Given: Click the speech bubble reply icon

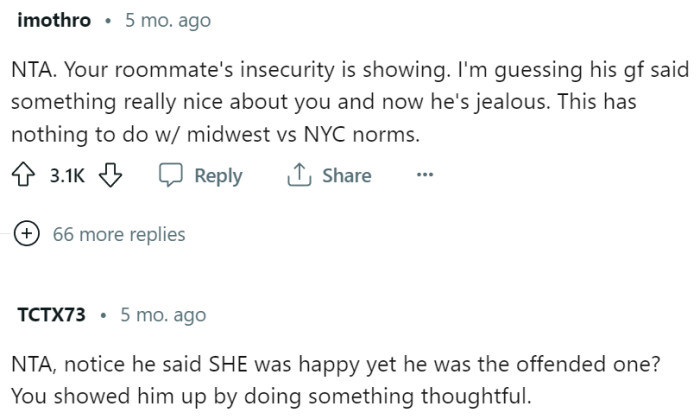Looking at the screenshot, I should 169,176.
